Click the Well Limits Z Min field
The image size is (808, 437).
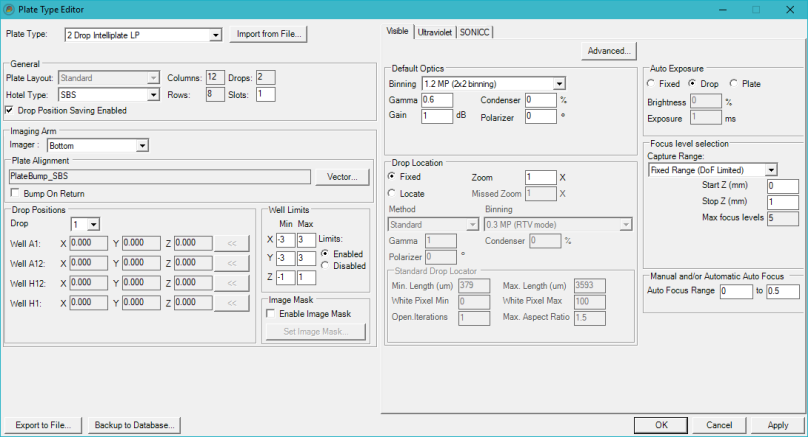click(x=285, y=277)
